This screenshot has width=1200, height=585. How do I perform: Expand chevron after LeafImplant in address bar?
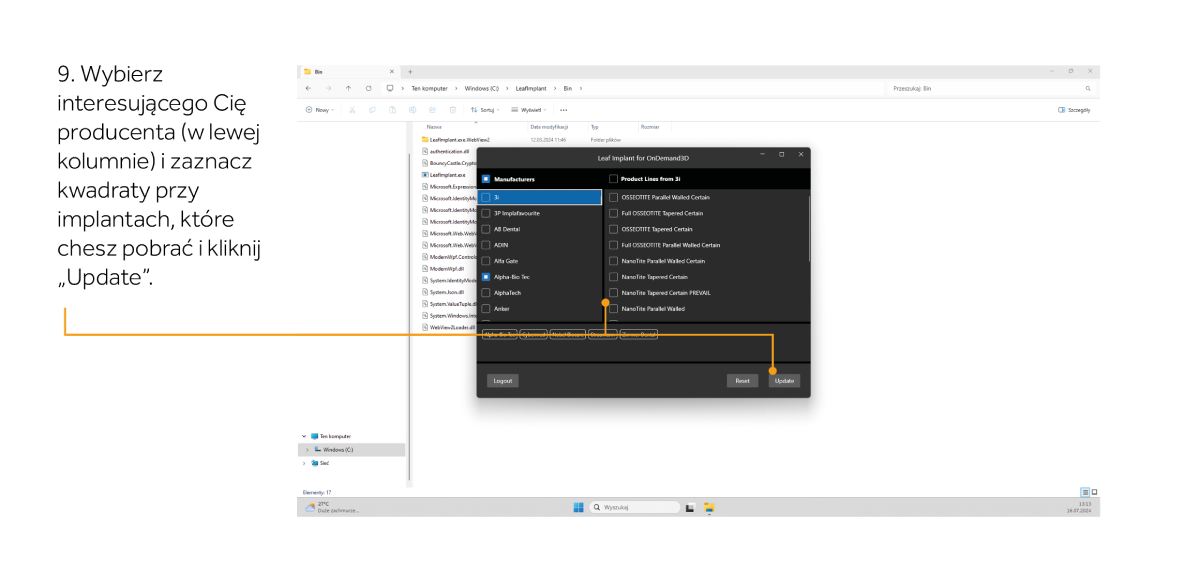pos(554,89)
